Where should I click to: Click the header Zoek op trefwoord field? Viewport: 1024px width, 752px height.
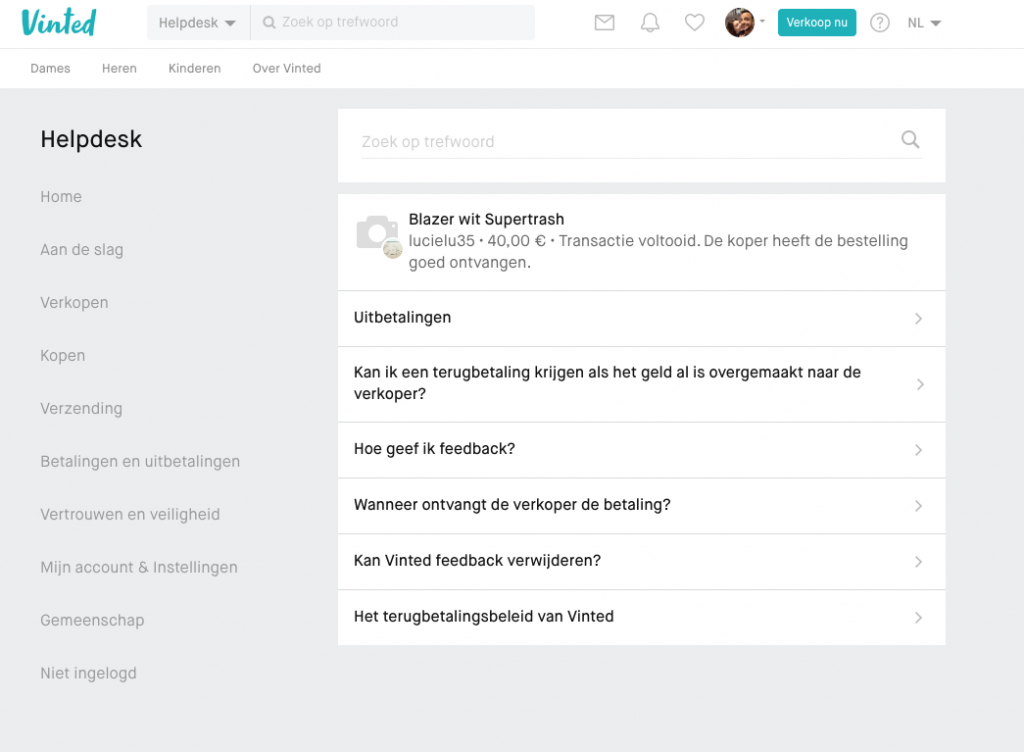pos(392,23)
